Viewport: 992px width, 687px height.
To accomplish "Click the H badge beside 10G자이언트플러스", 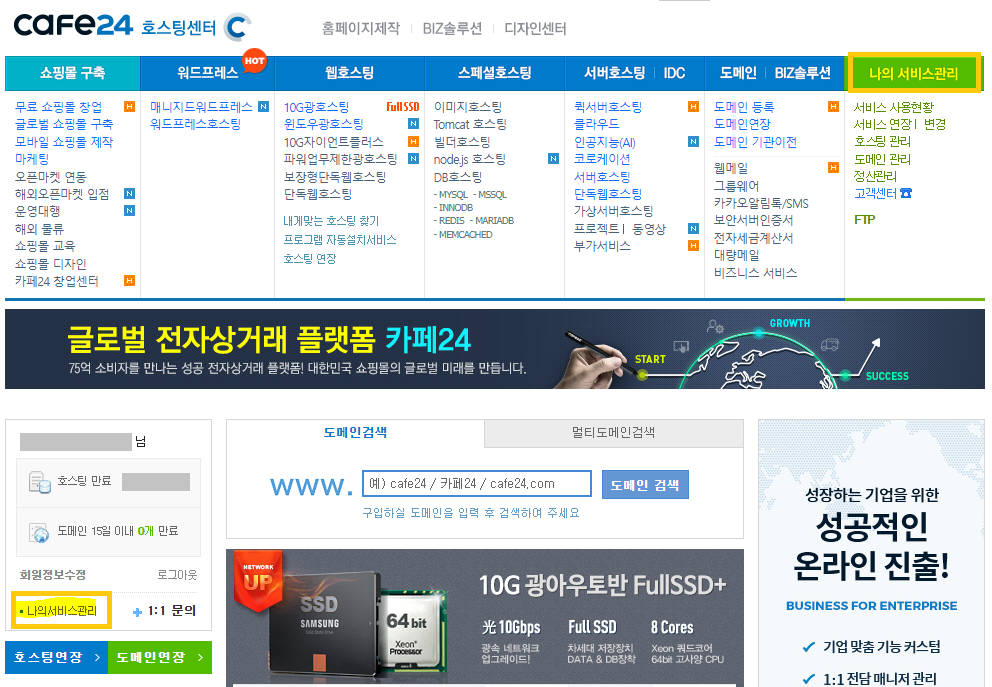I will [x=413, y=142].
